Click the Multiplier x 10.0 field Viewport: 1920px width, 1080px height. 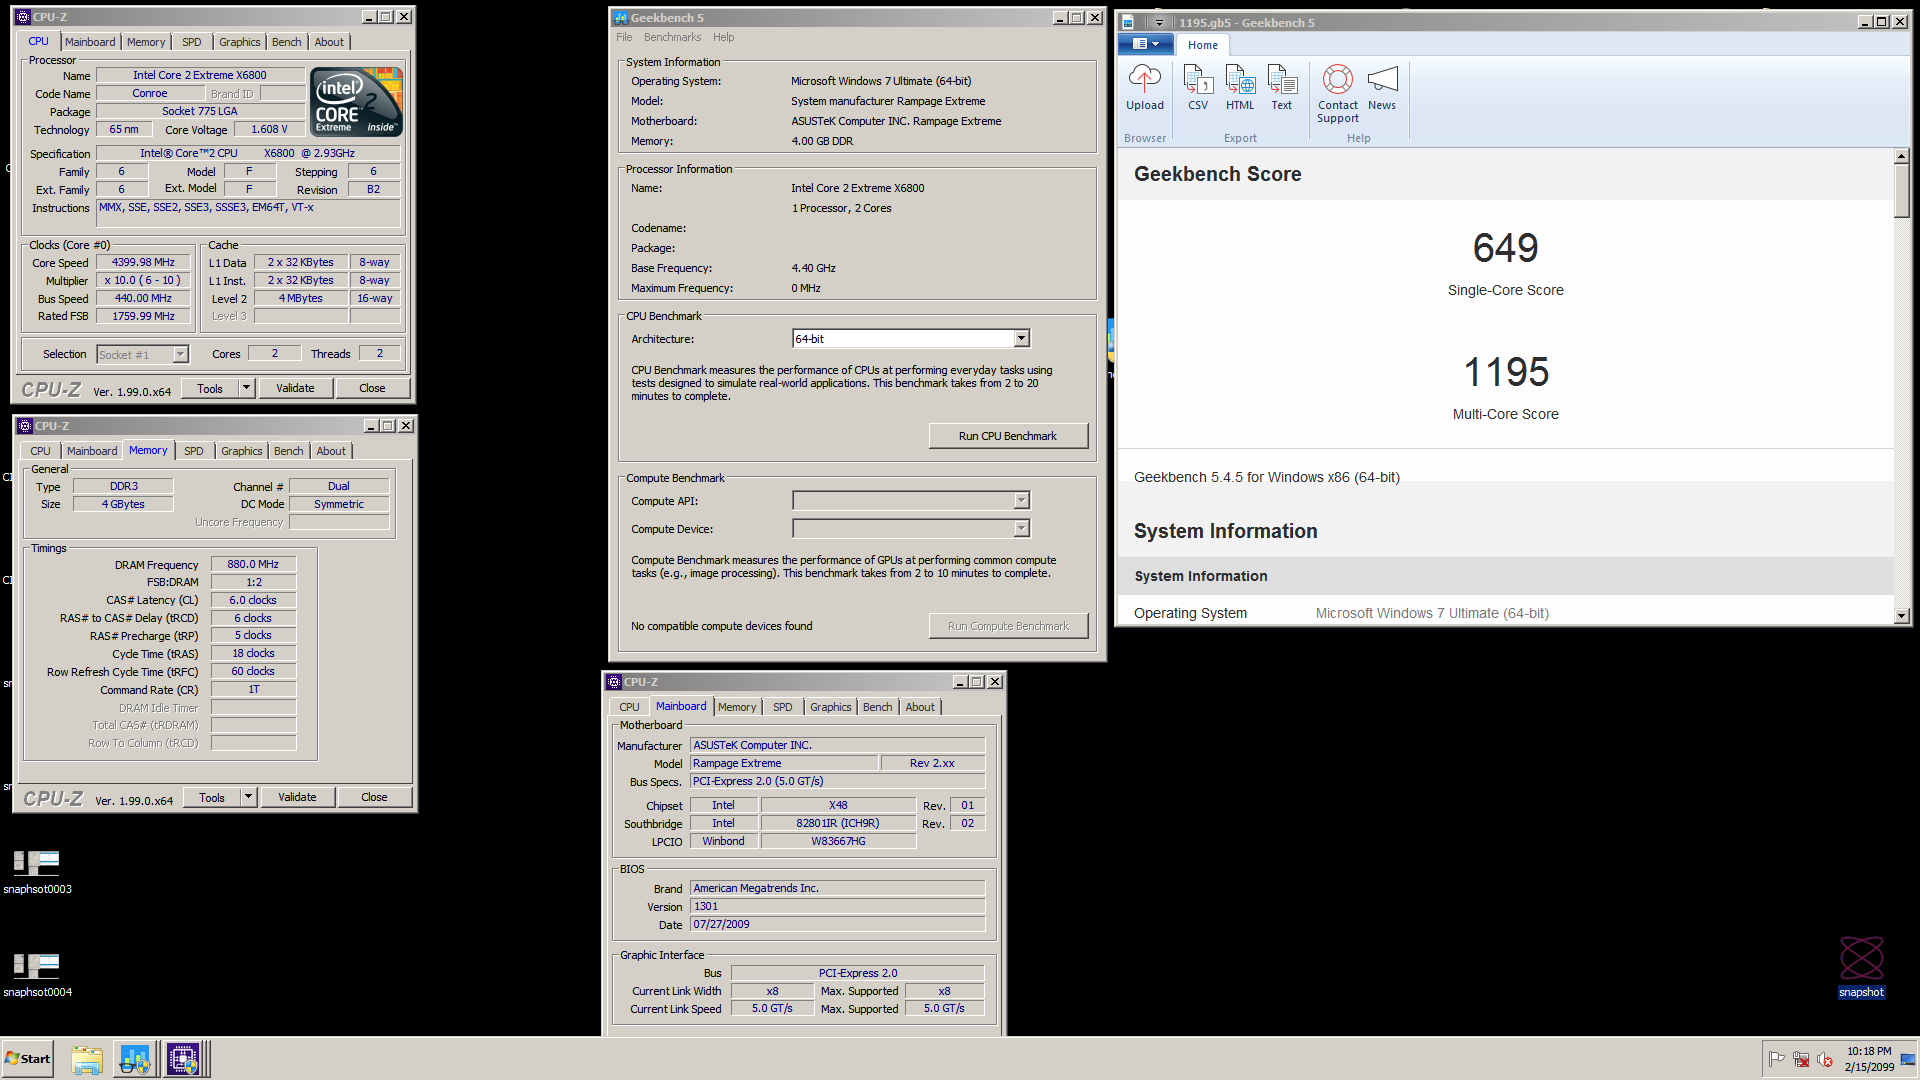pyautogui.click(x=143, y=281)
